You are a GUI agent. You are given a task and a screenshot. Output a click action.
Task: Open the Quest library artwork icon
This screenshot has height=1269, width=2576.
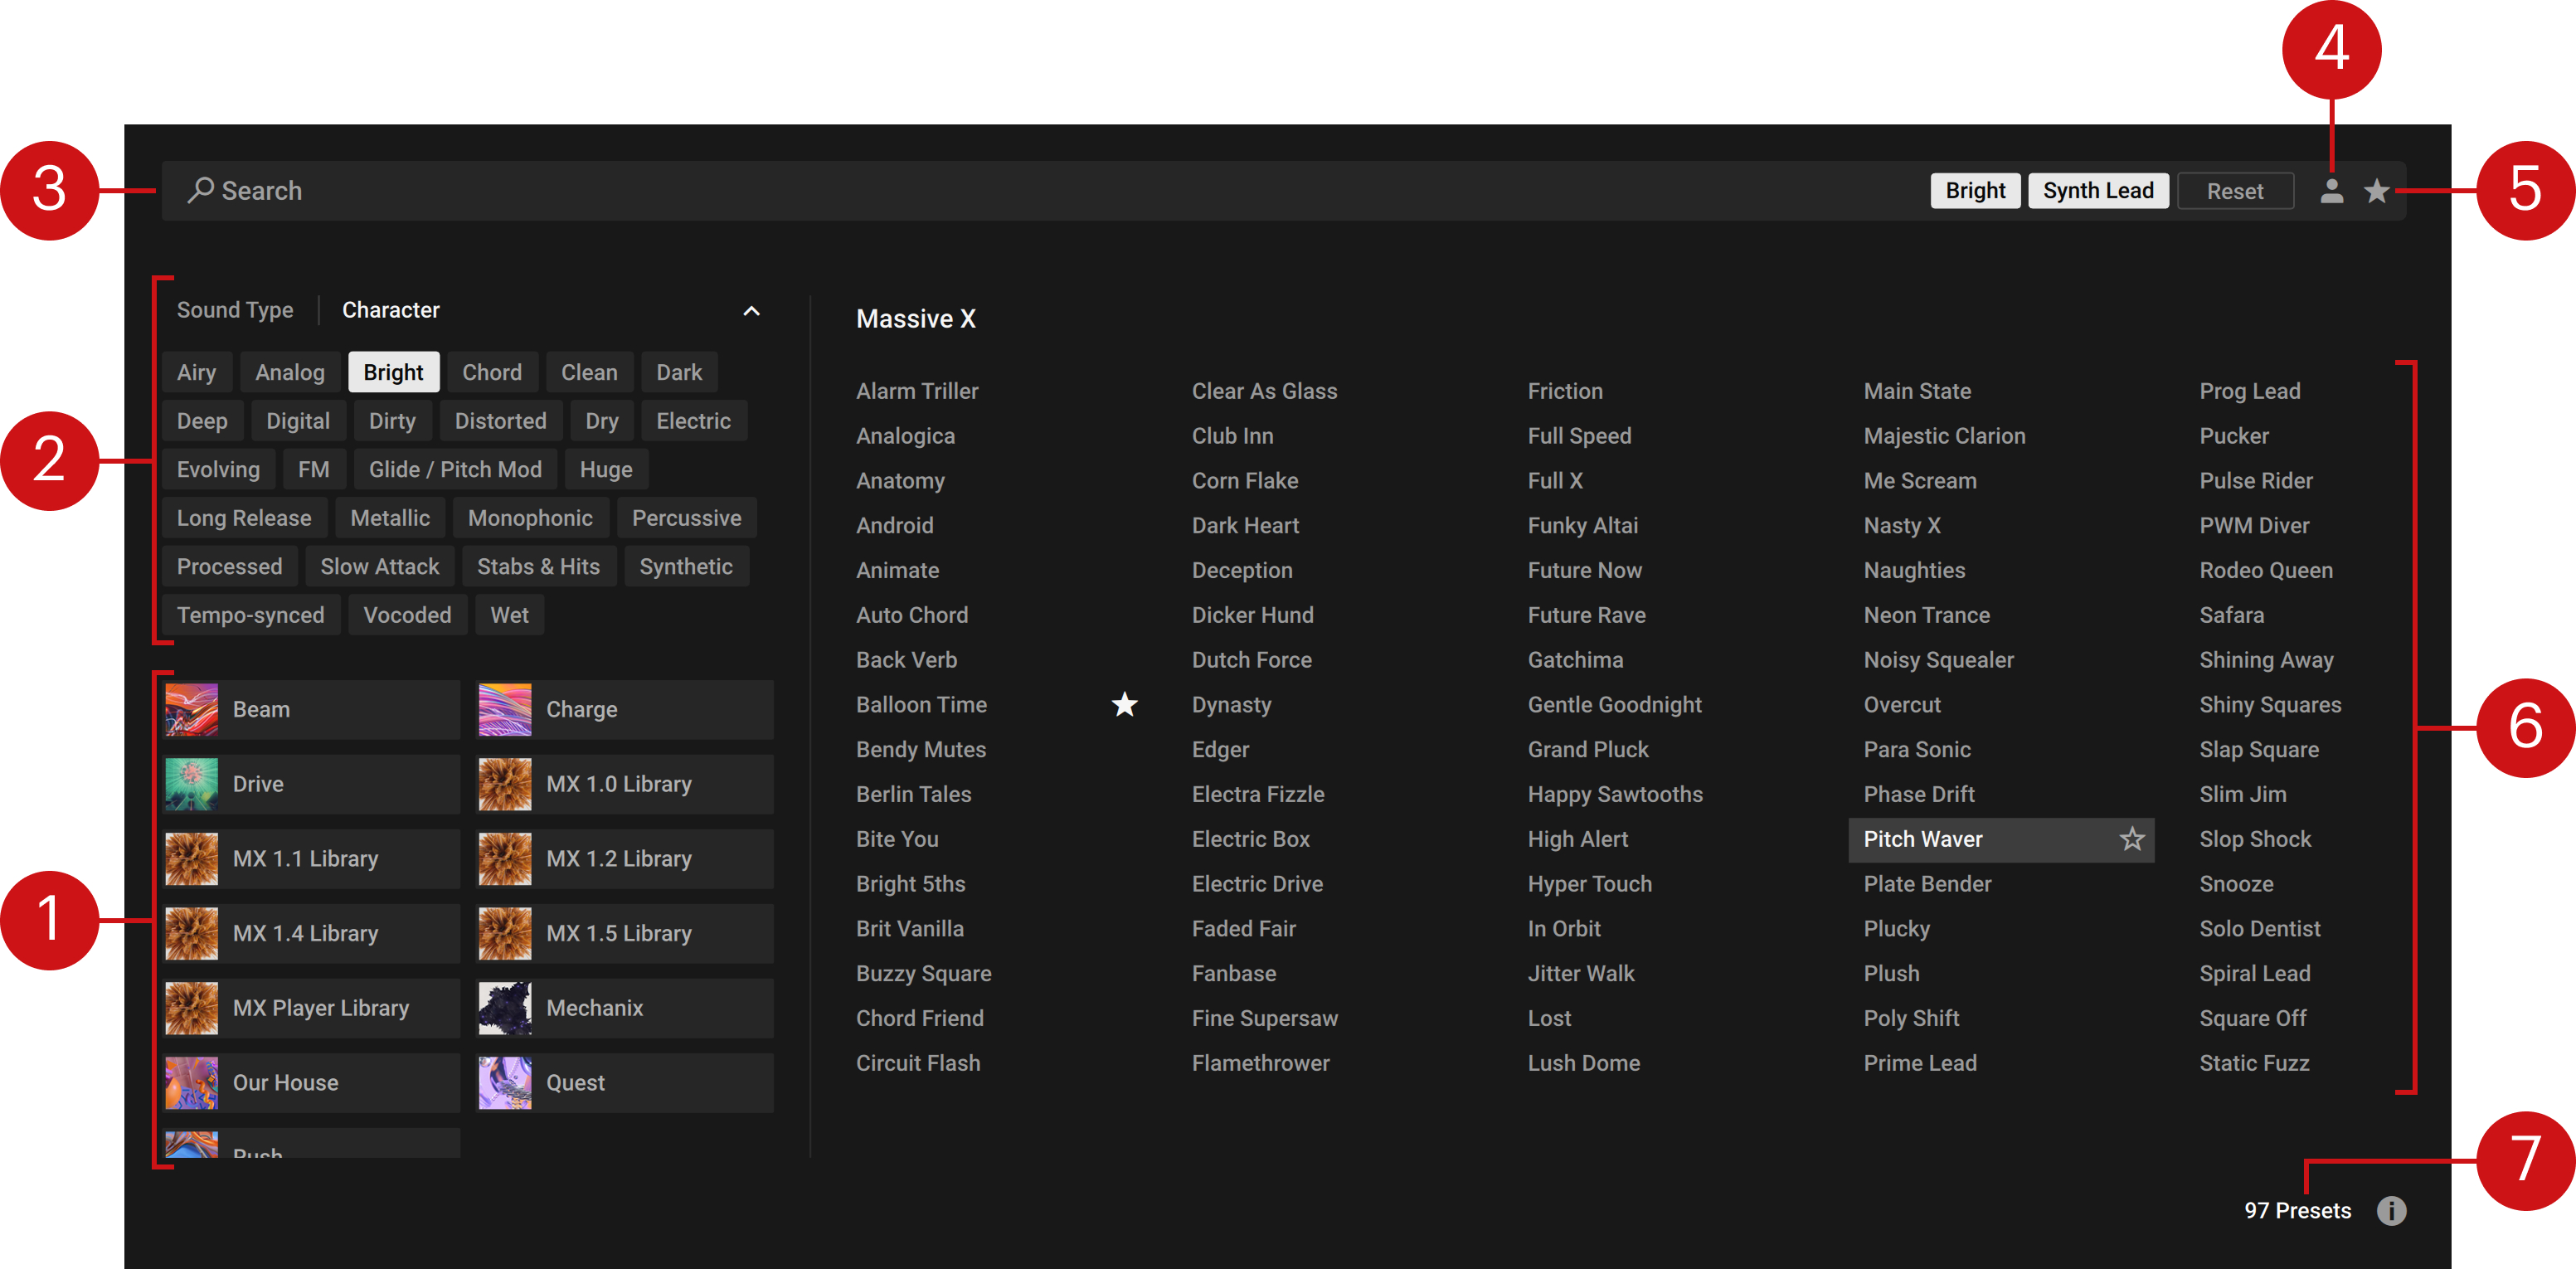pyautogui.click(x=505, y=1082)
